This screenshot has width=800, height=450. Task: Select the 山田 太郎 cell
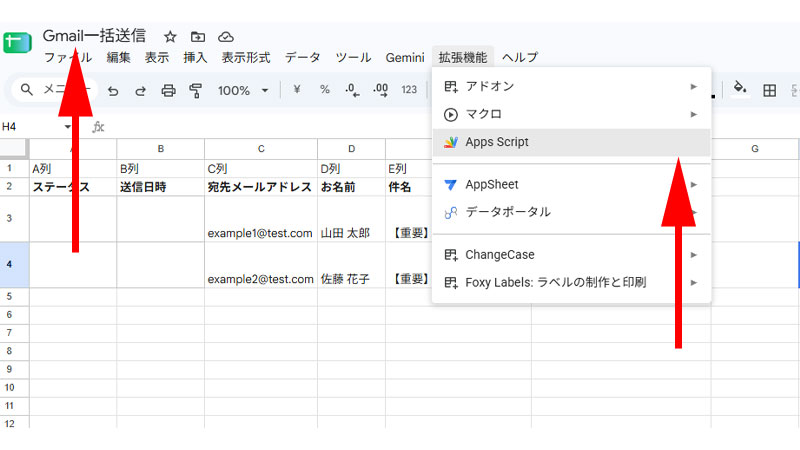[352, 219]
